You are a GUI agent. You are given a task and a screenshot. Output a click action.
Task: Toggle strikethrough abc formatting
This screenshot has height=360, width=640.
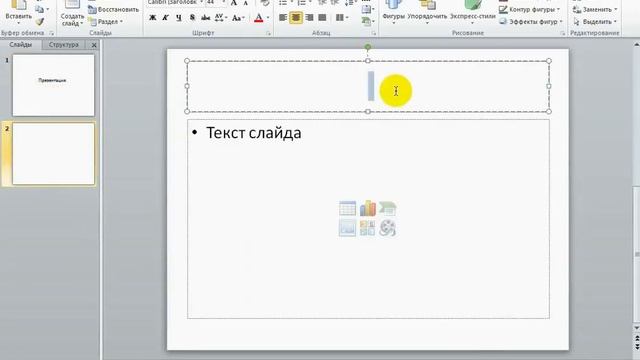205,18
